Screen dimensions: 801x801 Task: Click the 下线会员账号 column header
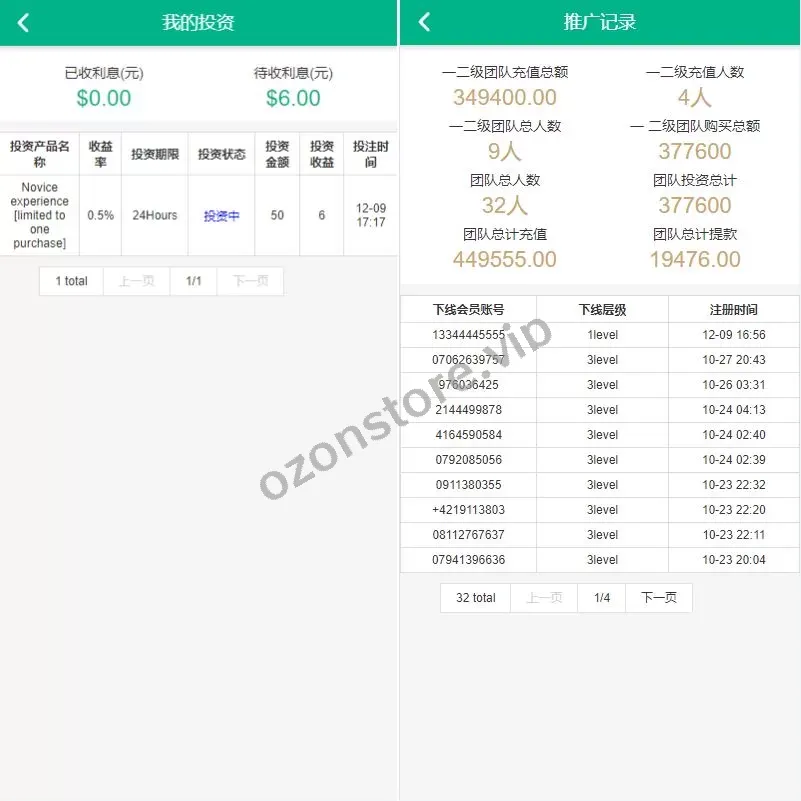[468, 310]
